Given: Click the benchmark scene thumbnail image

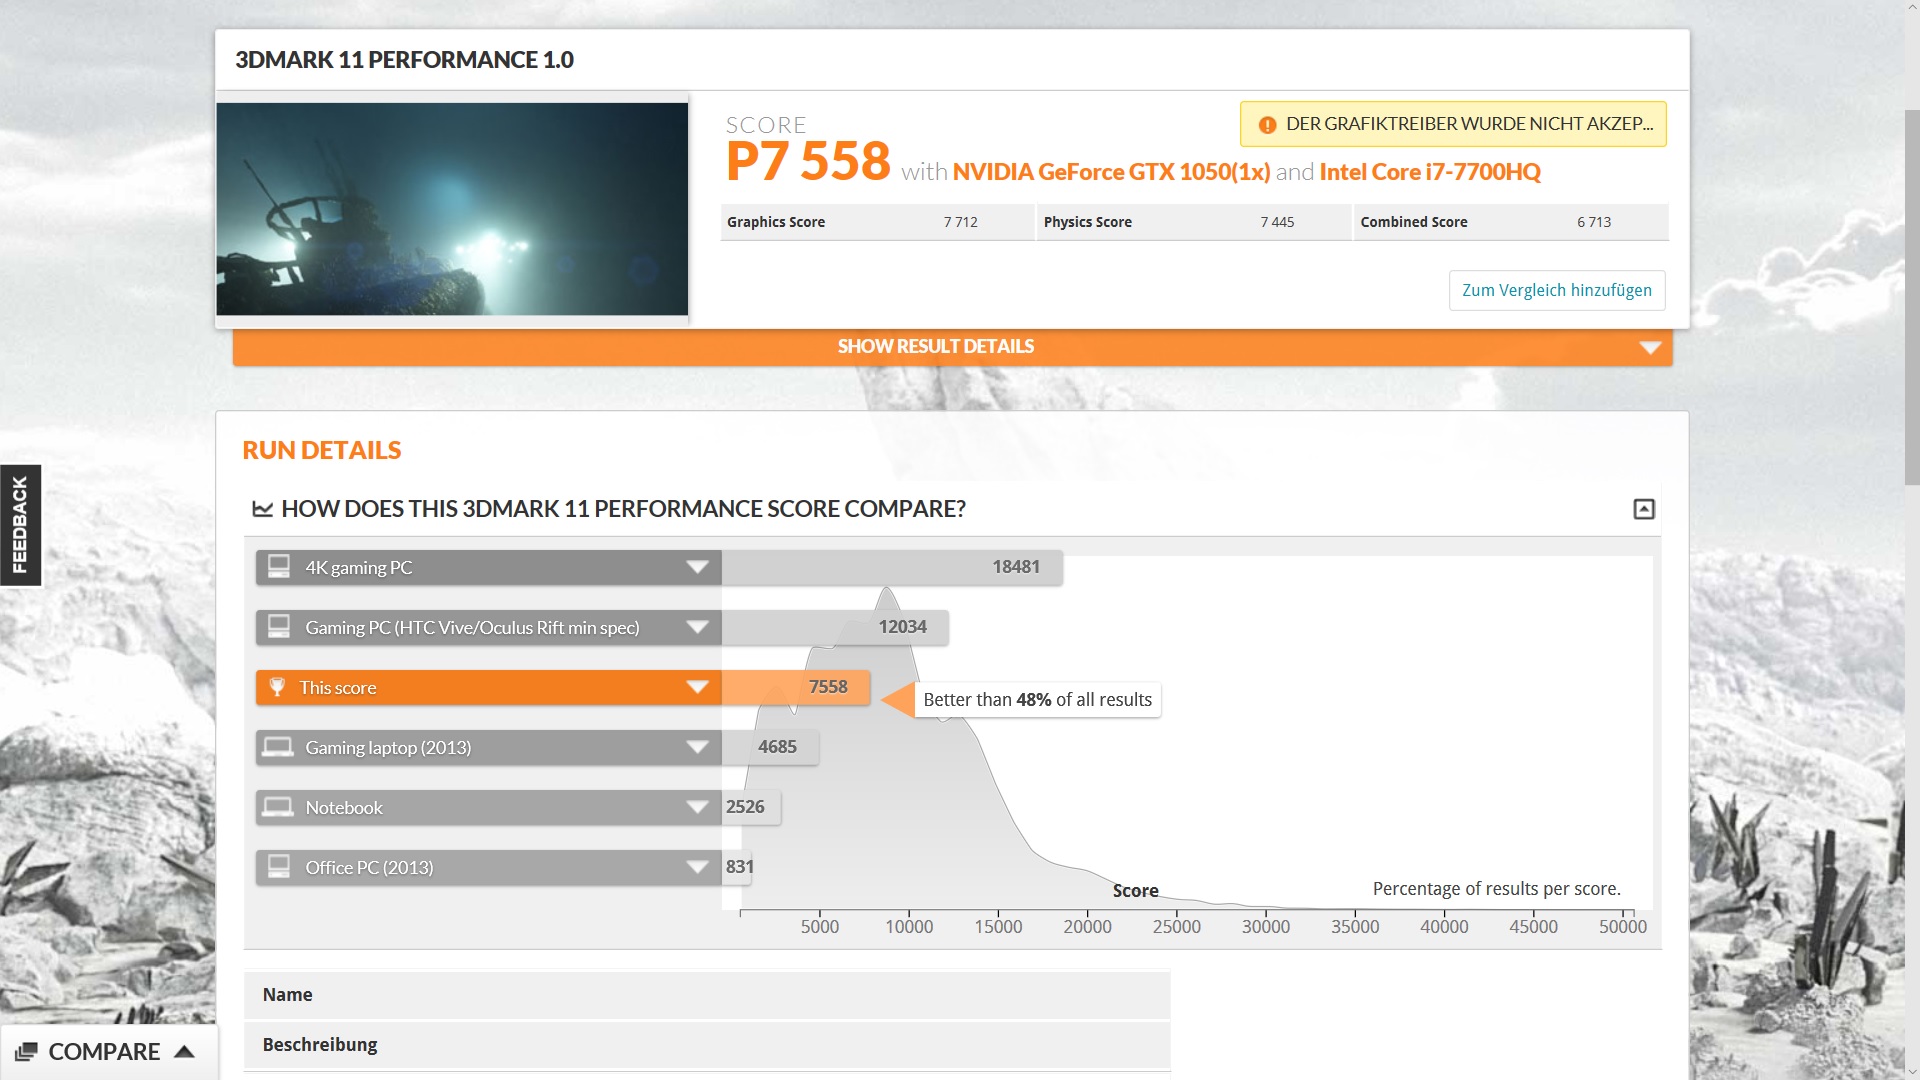Looking at the screenshot, I should 452,209.
